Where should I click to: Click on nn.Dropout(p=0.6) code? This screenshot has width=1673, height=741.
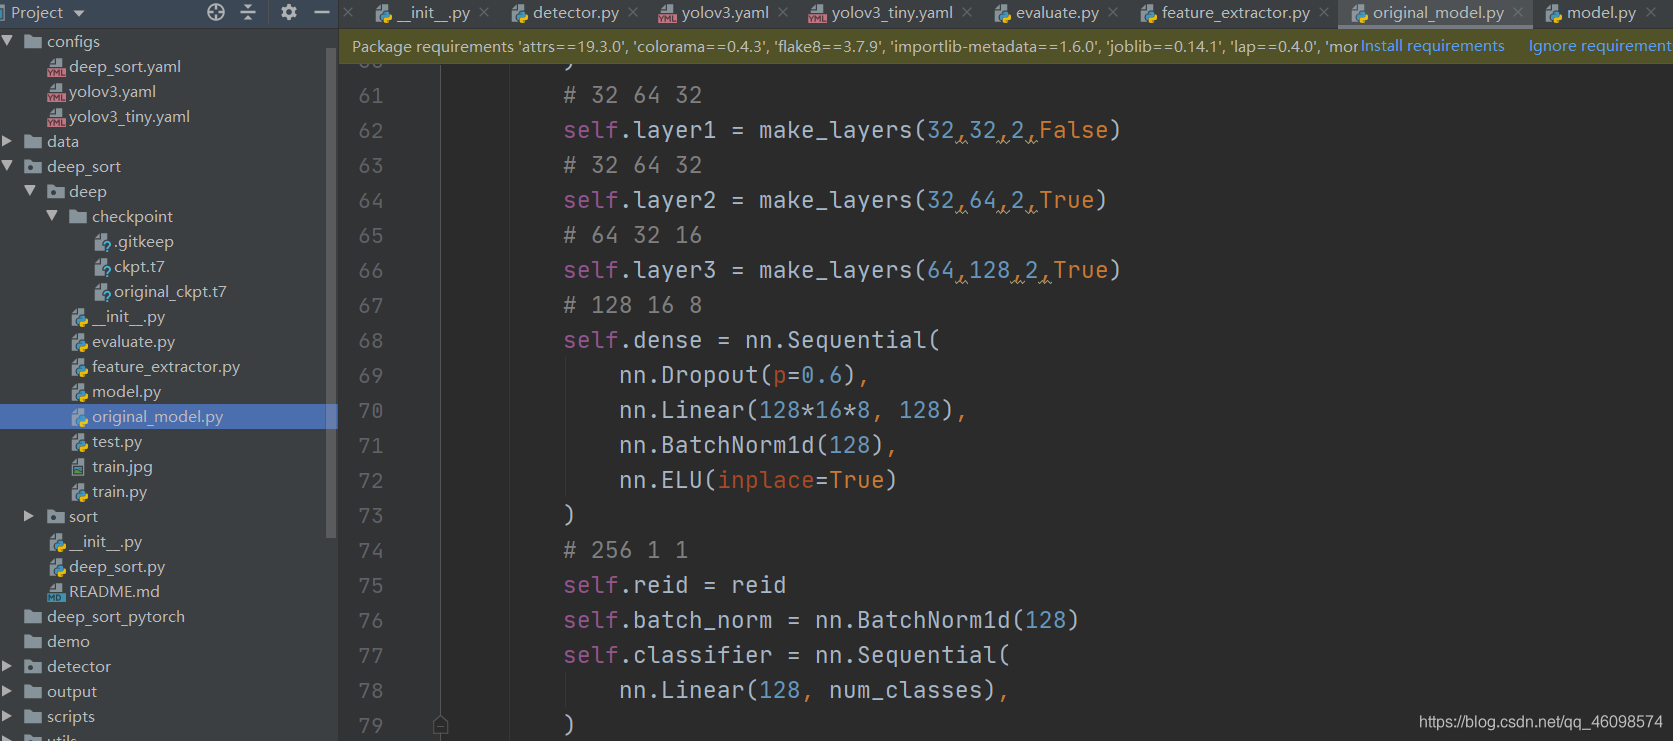point(744,375)
